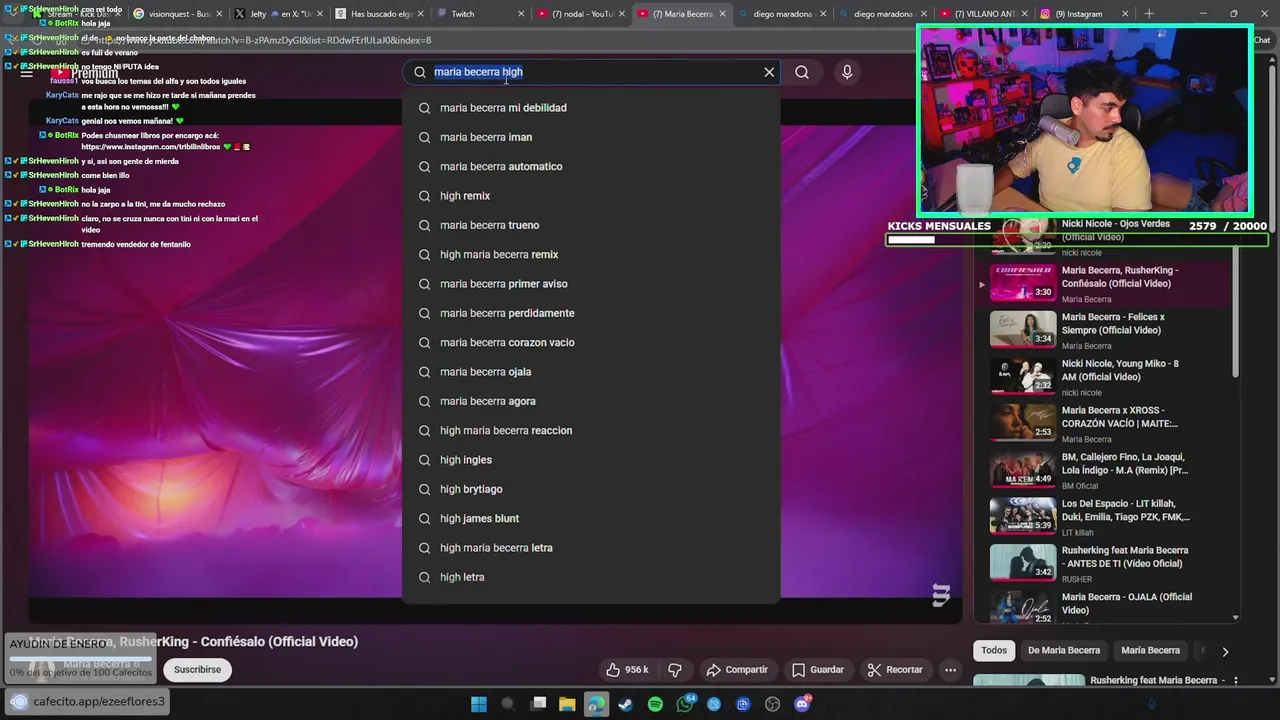The image size is (1280, 720).
Task: Select 'maria becerra agora' suggestion
Action: pyautogui.click(x=591, y=401)
